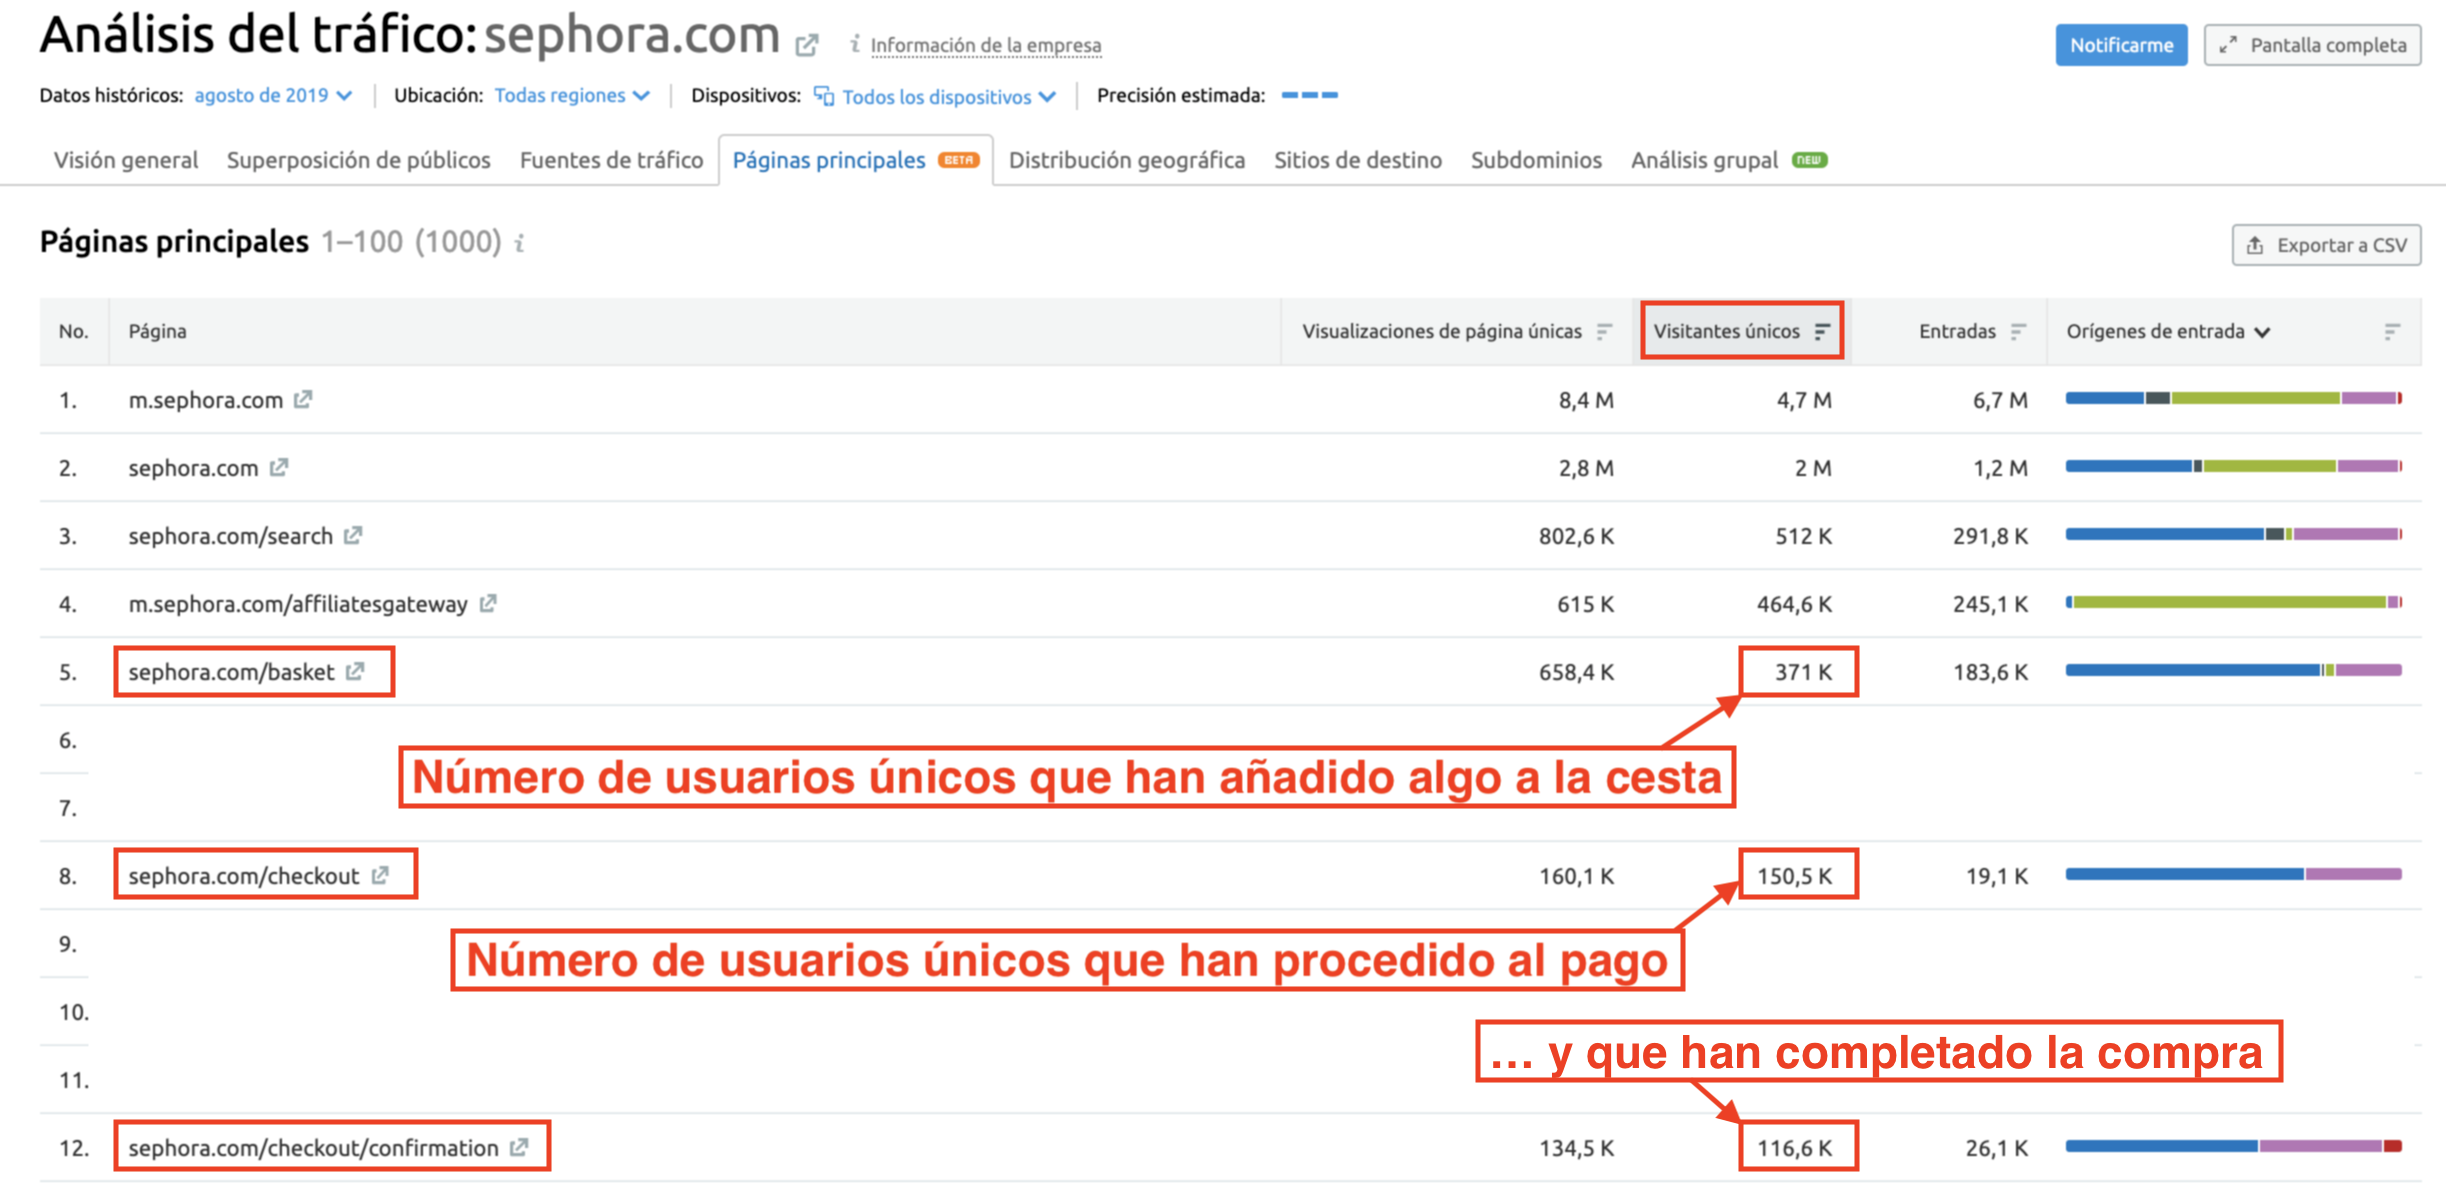Sort by Orígenes de entrada filter icon

pos(2391,331)
